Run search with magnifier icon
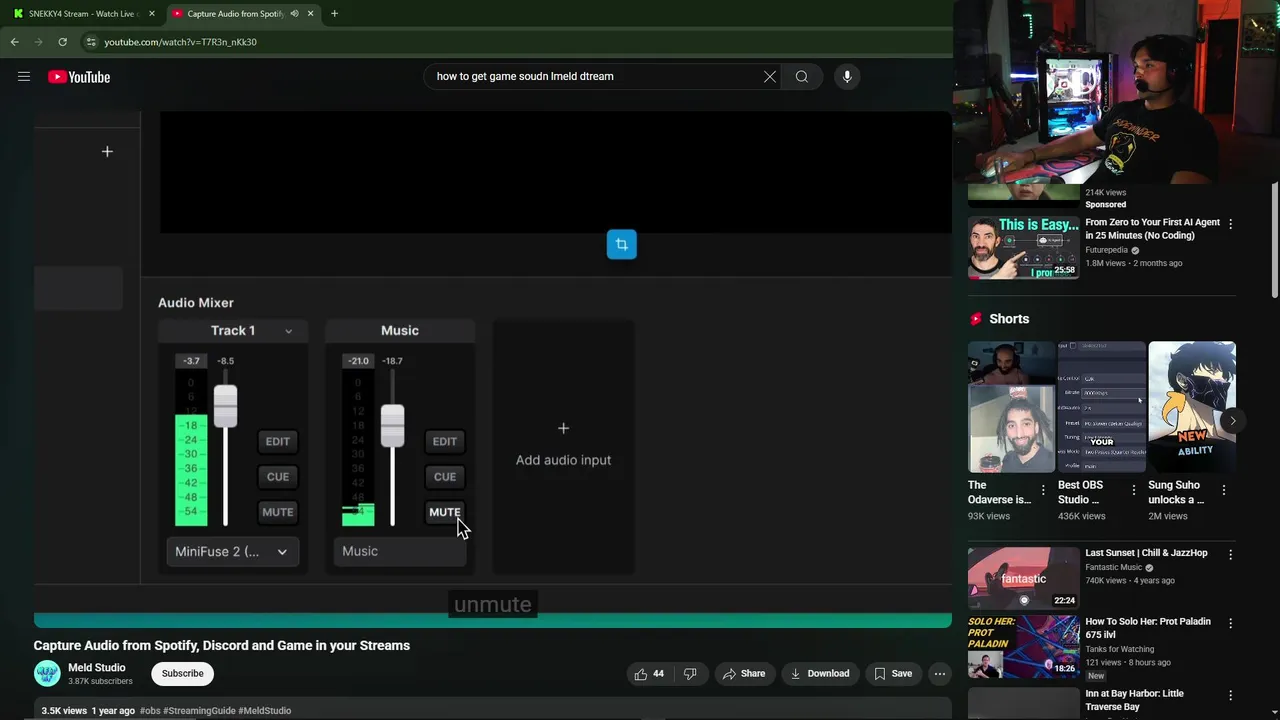This screenshot has width=1280, height=720. (802, 76)
